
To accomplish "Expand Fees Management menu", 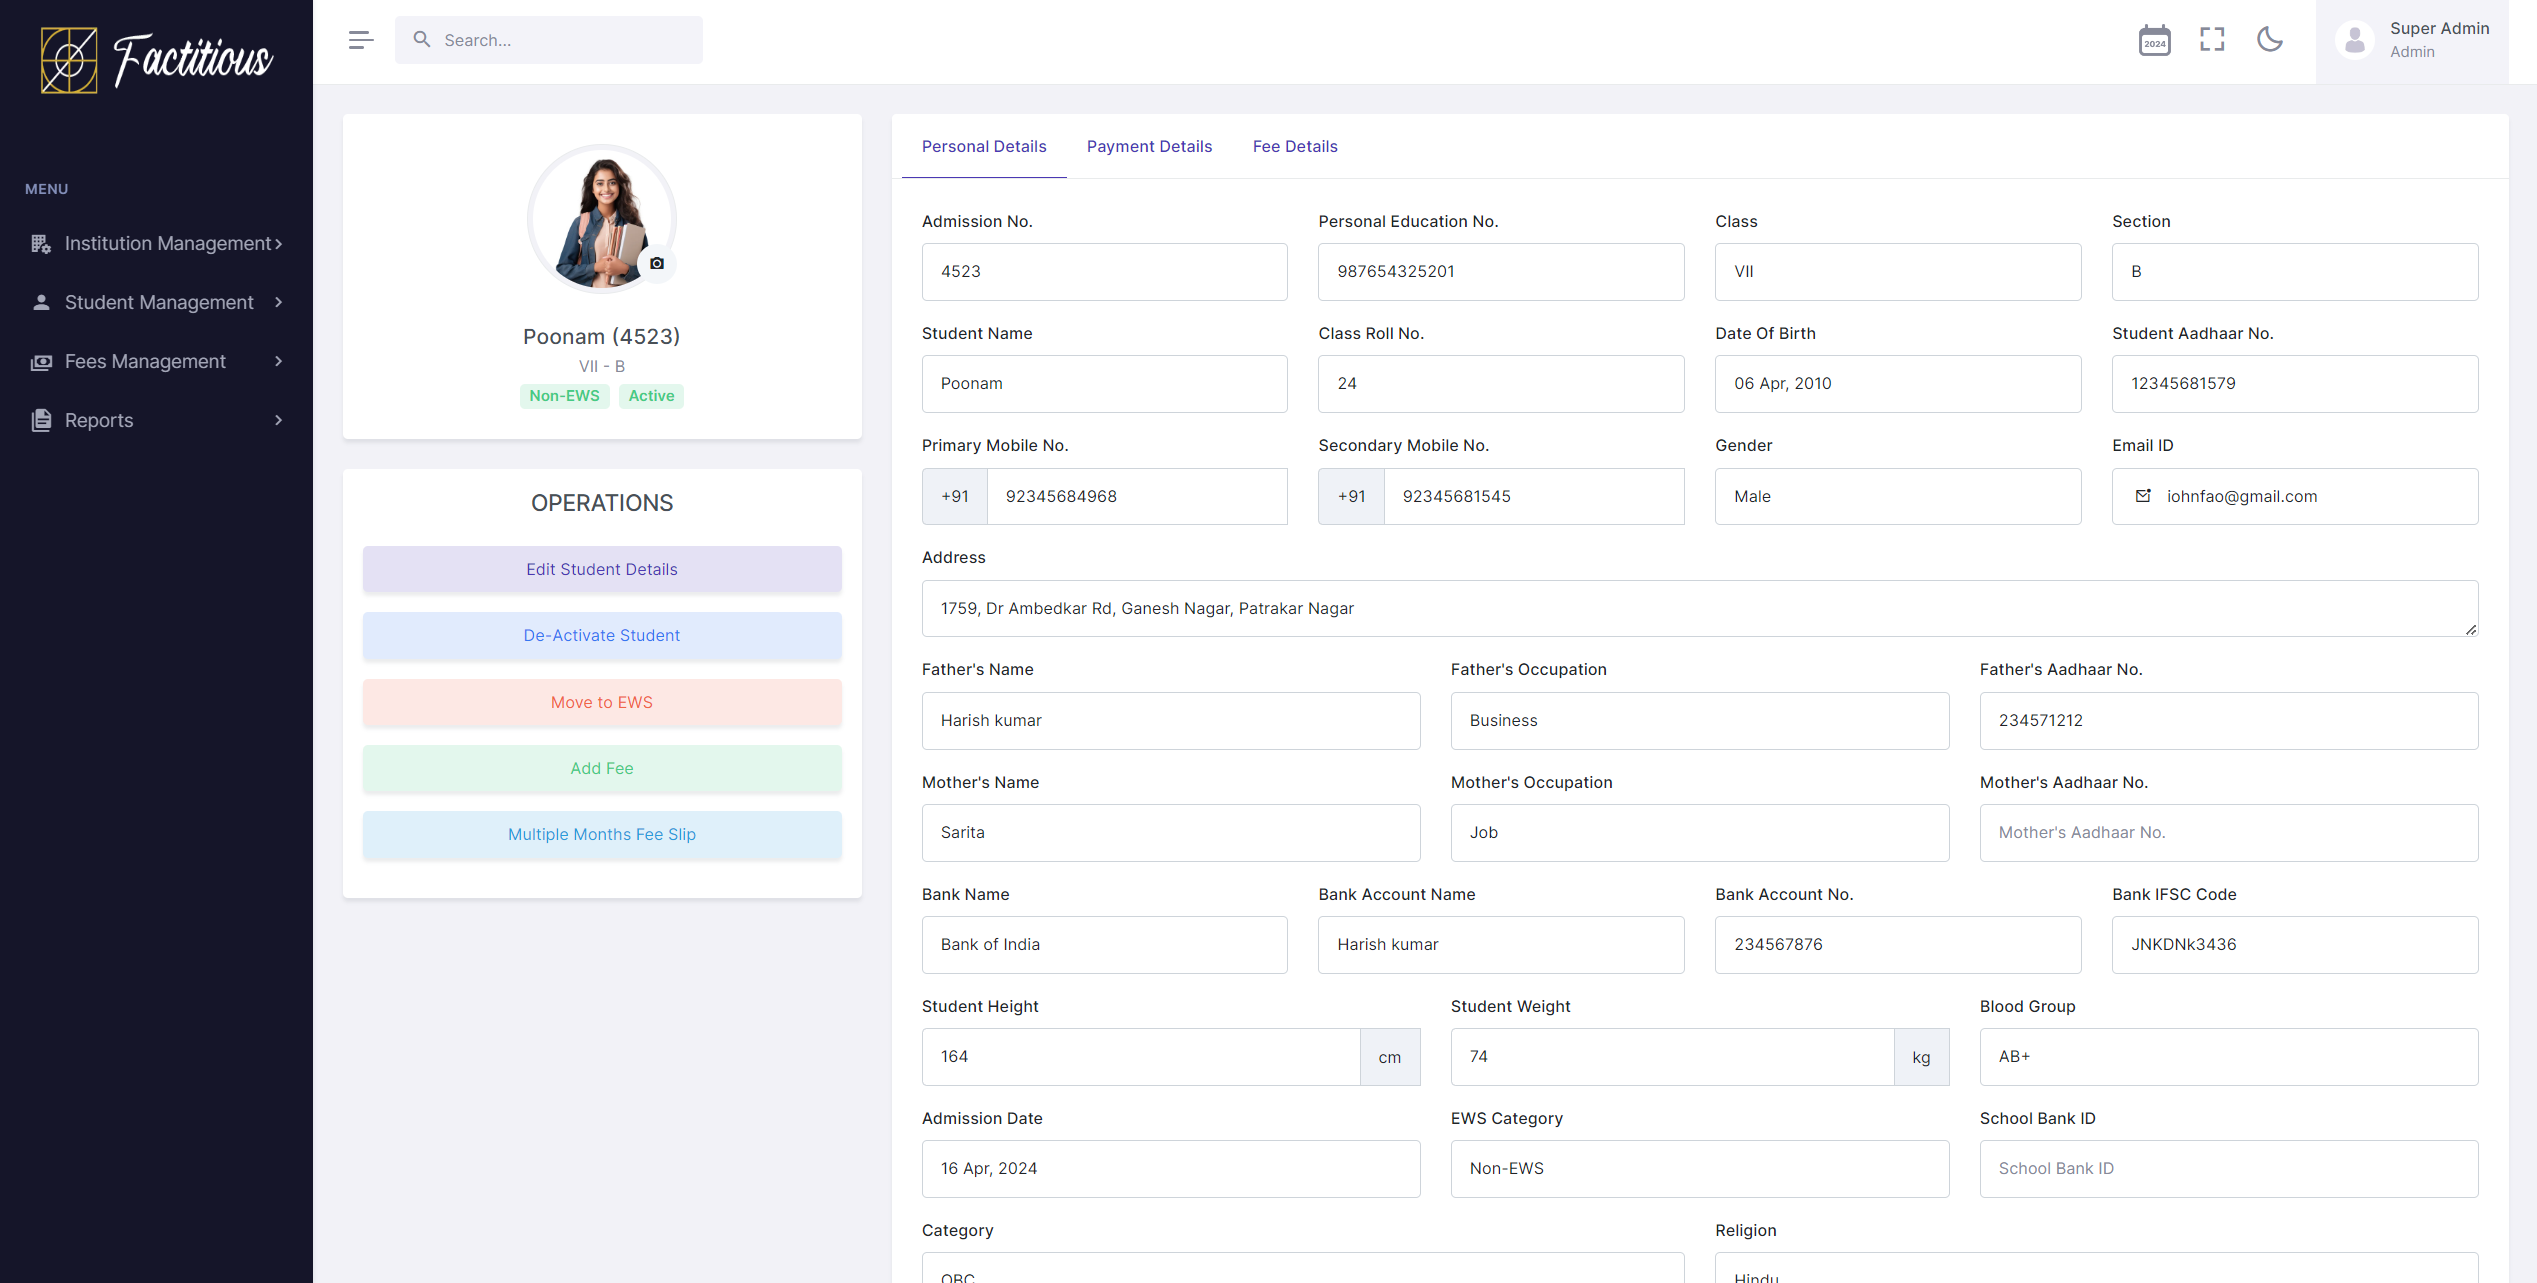I will pos(156,362).
